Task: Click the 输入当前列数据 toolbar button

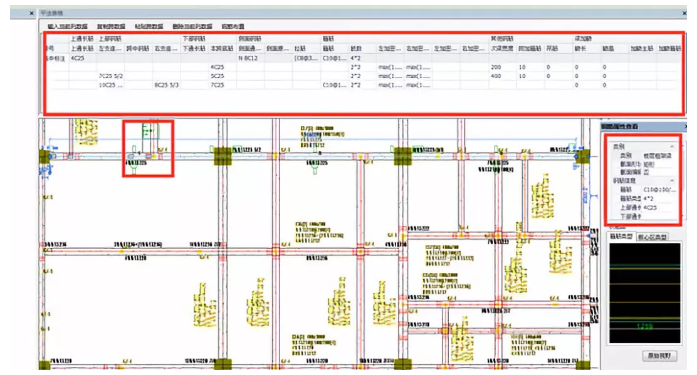Action: point(68,27)
